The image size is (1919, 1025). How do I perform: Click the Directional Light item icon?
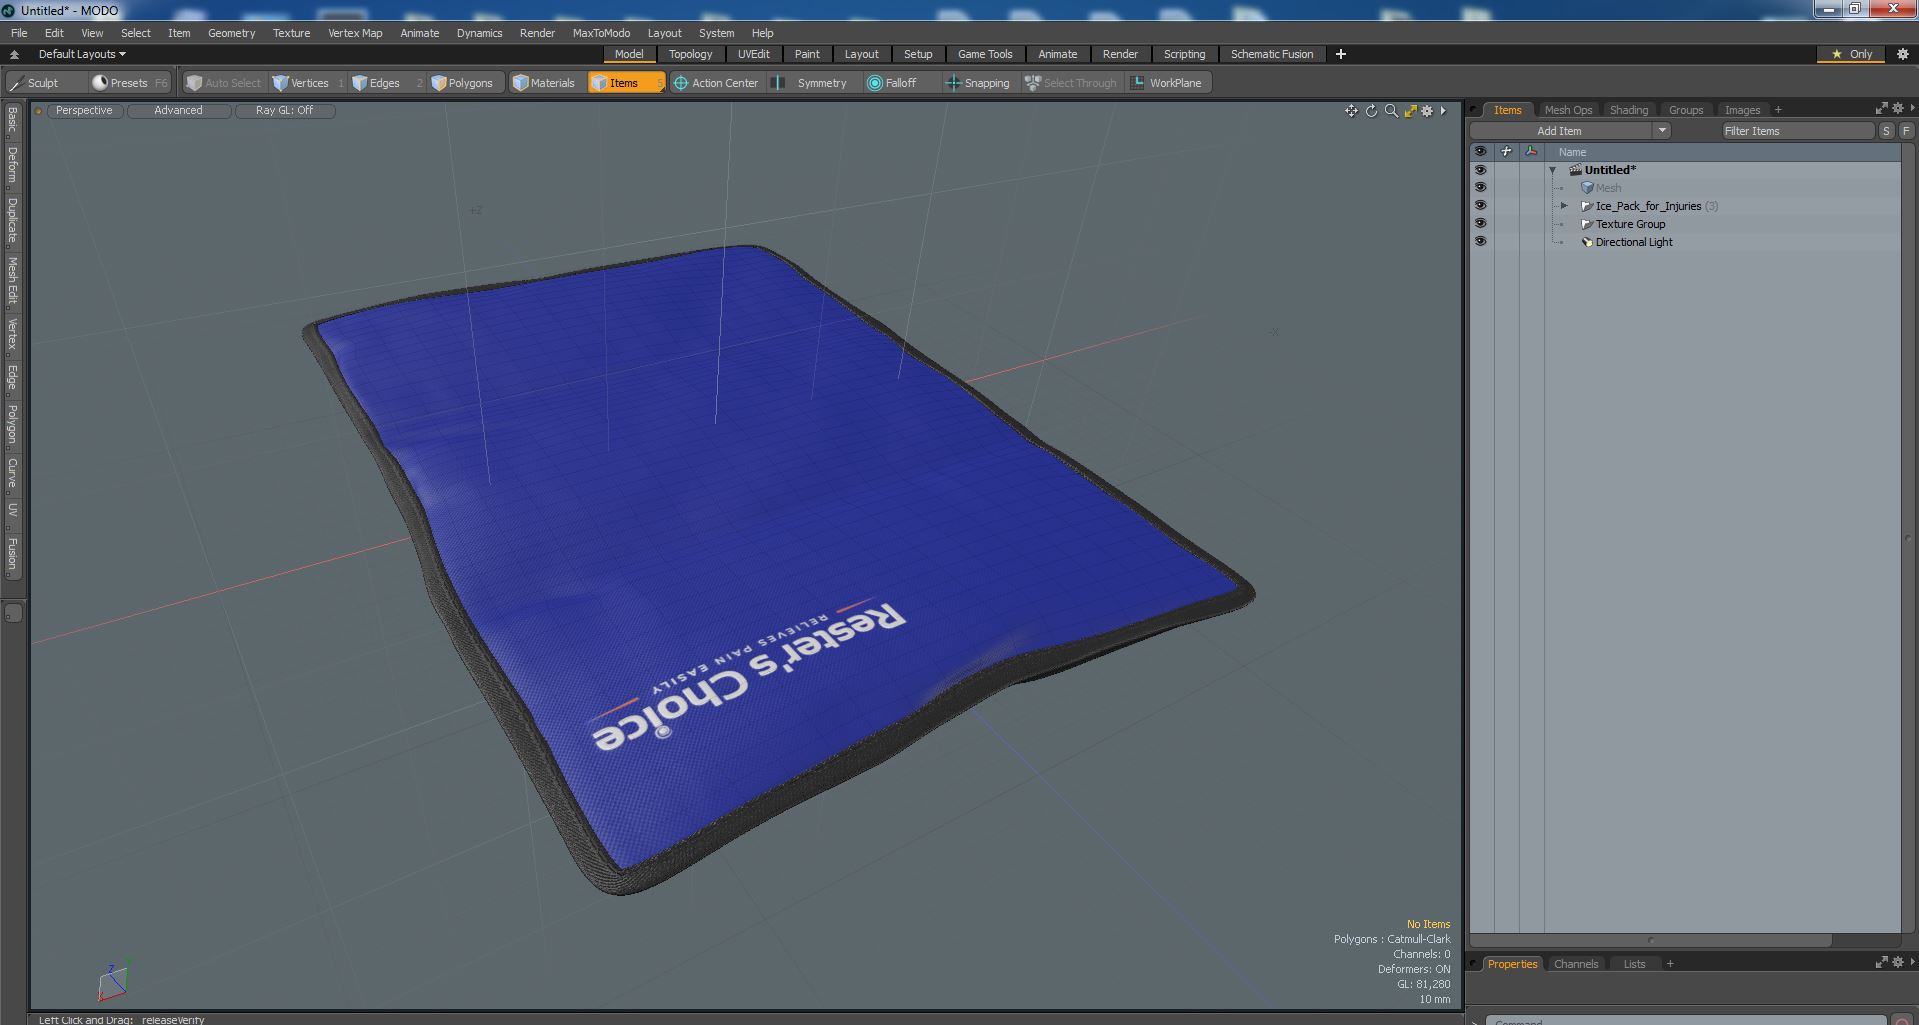pyautogui.click(x=1587, y=242)
